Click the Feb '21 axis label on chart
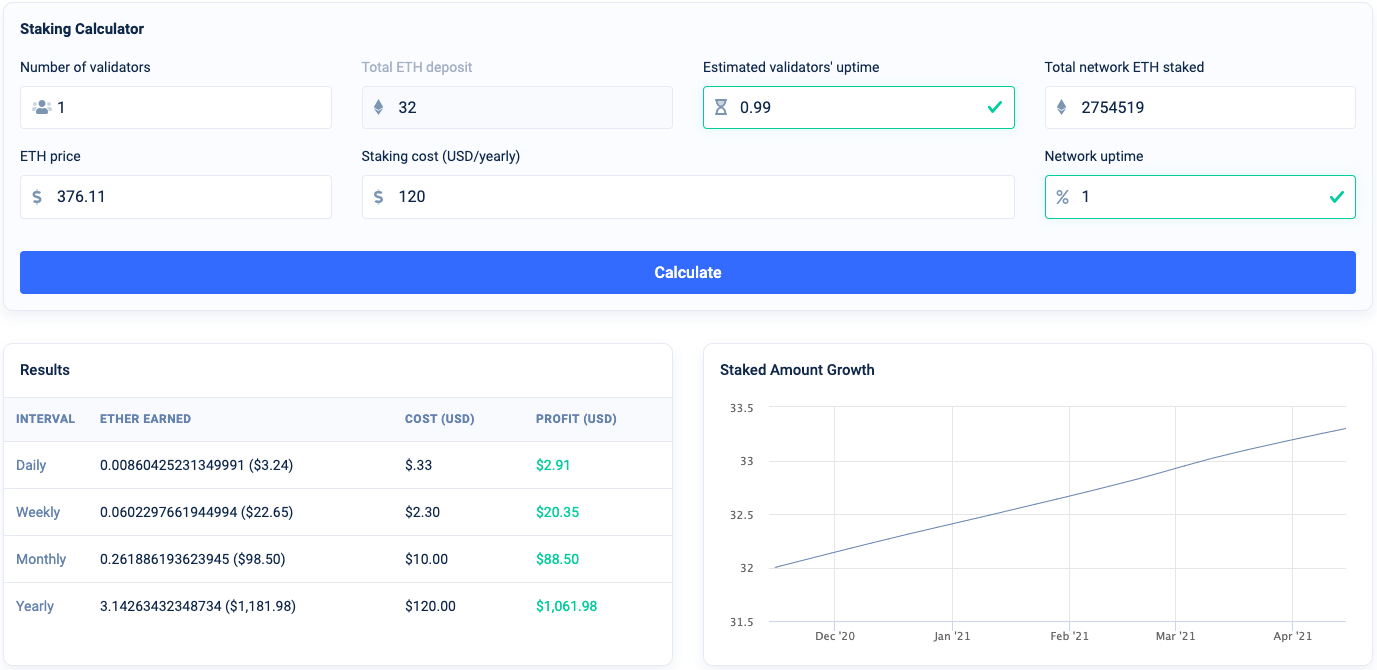 [x=1069, y=636]
